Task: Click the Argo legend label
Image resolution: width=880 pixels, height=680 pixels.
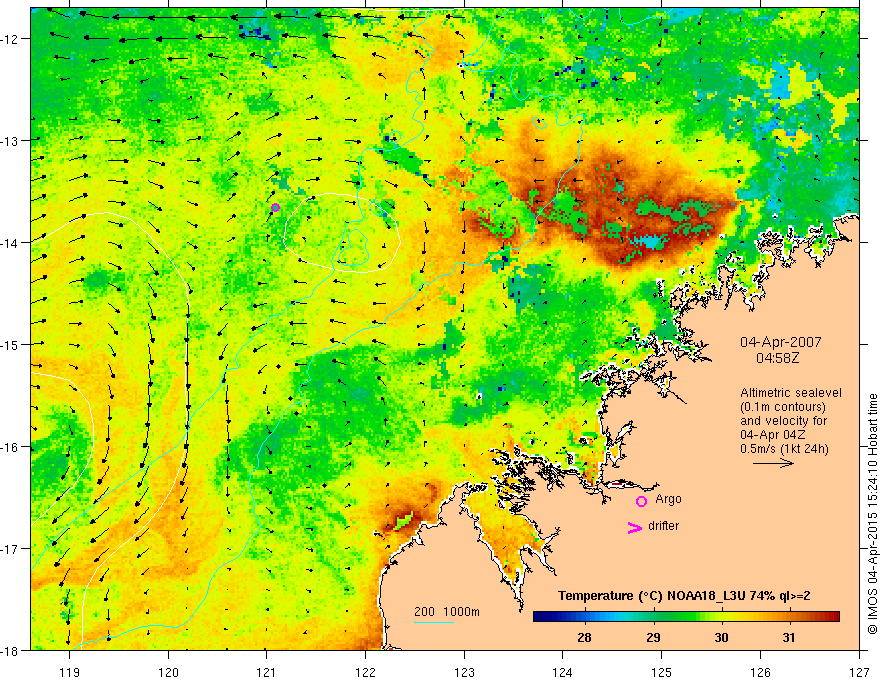Action: tap(668, 499)
